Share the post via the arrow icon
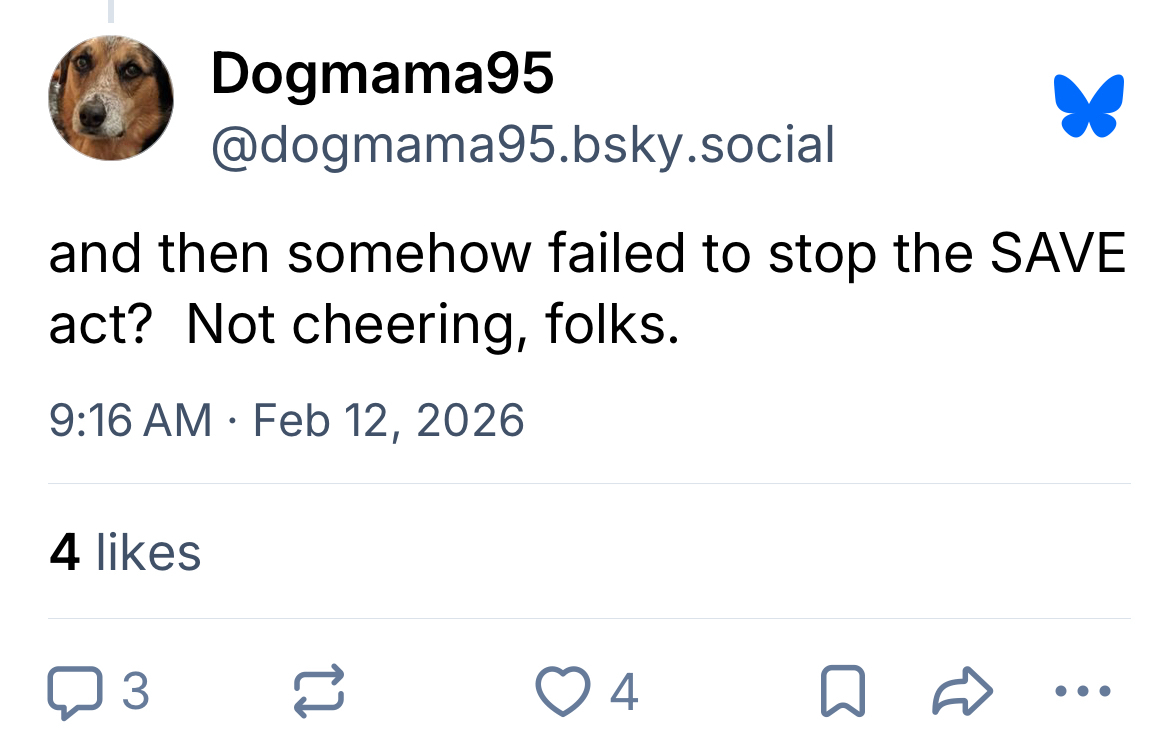 point(962,691)
